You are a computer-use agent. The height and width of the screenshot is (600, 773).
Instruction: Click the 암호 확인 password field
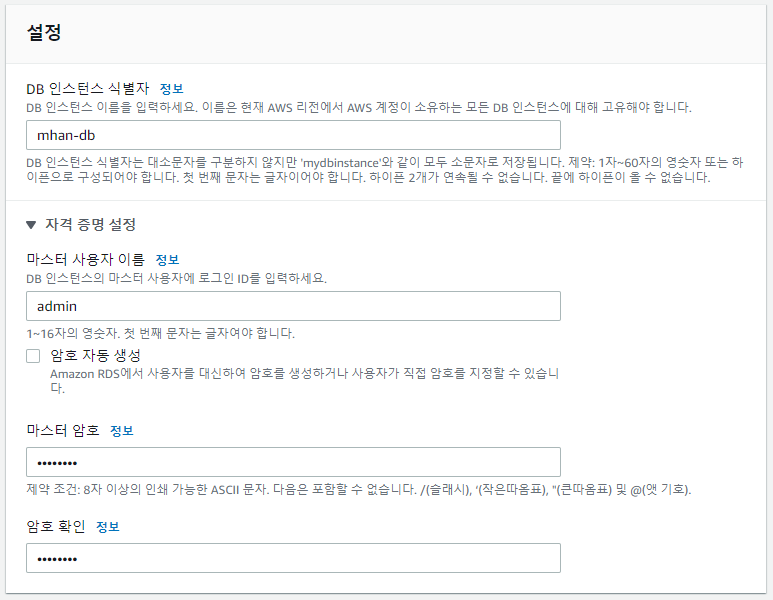[293, 558]
